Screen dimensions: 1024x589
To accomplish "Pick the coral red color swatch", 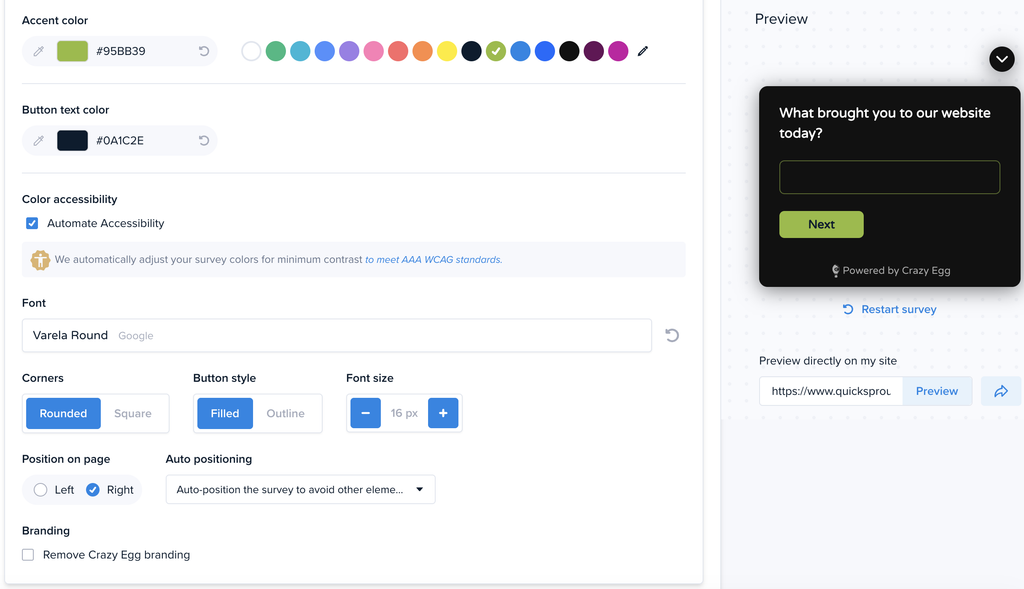I will pos(398,51).
